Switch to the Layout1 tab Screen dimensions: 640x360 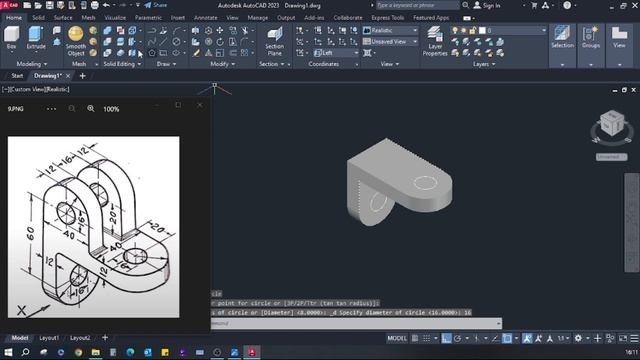pyautogui.click(x=49, y=338)
